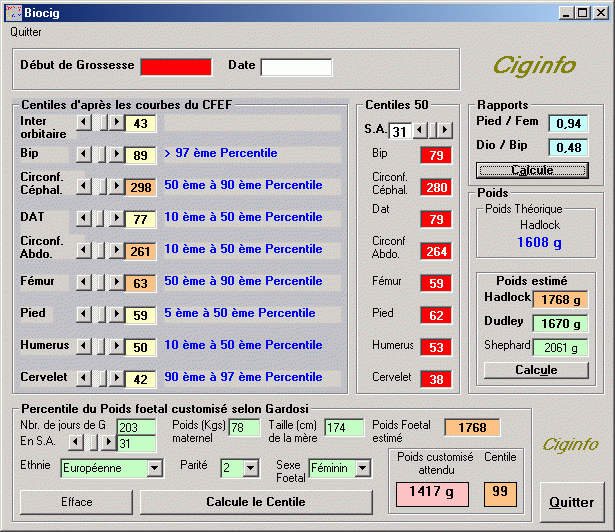Maximize the Biocig window
Image resolution: width=615 pixels, height=532 pixels.
[x=582, y=13]
